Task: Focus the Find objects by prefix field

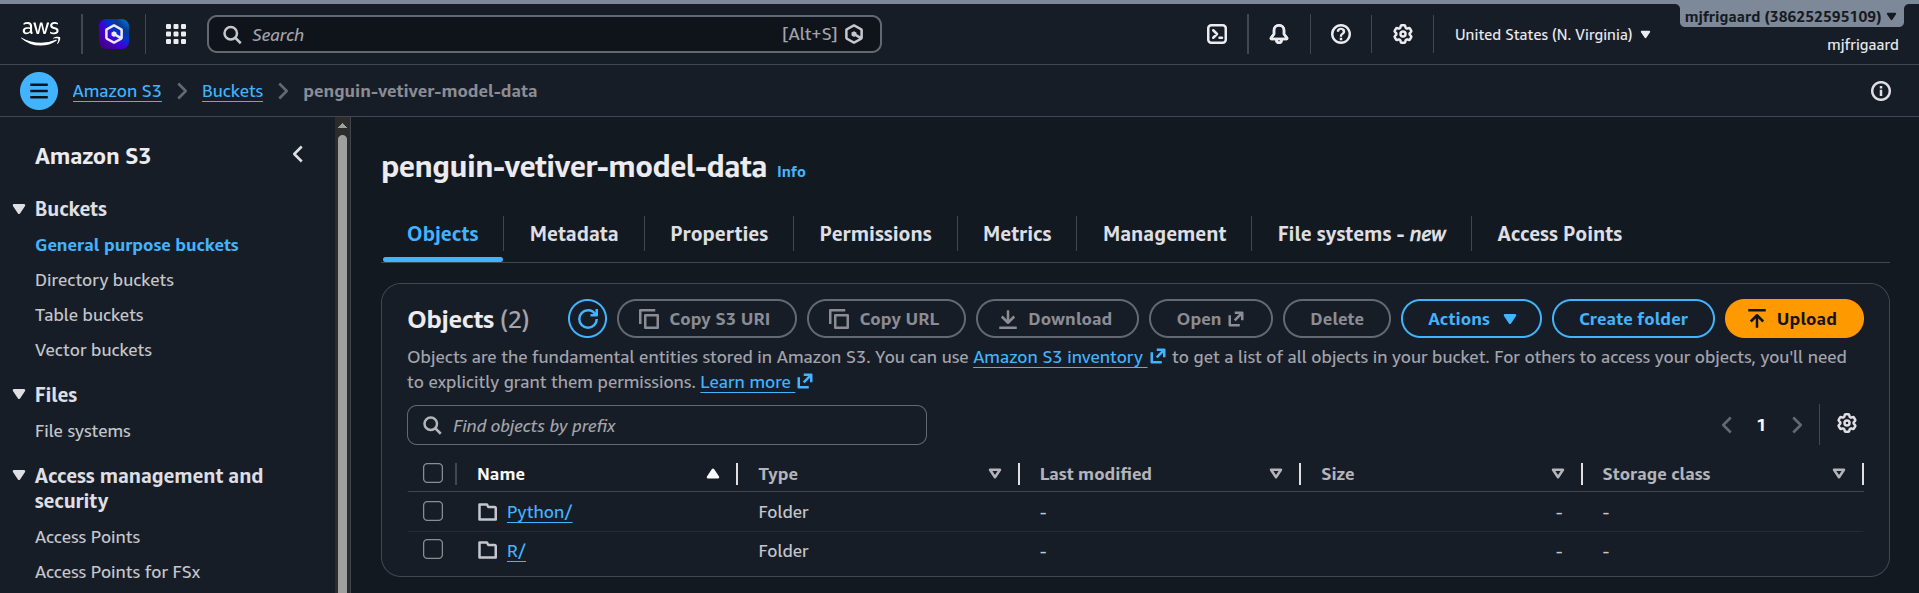Action: coord(667,425)
